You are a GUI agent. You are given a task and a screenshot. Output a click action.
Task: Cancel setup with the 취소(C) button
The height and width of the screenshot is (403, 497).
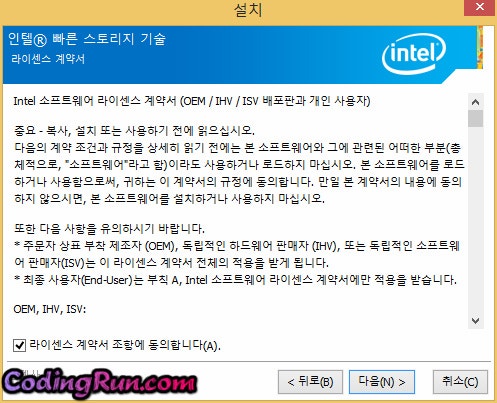click(460, 382)
